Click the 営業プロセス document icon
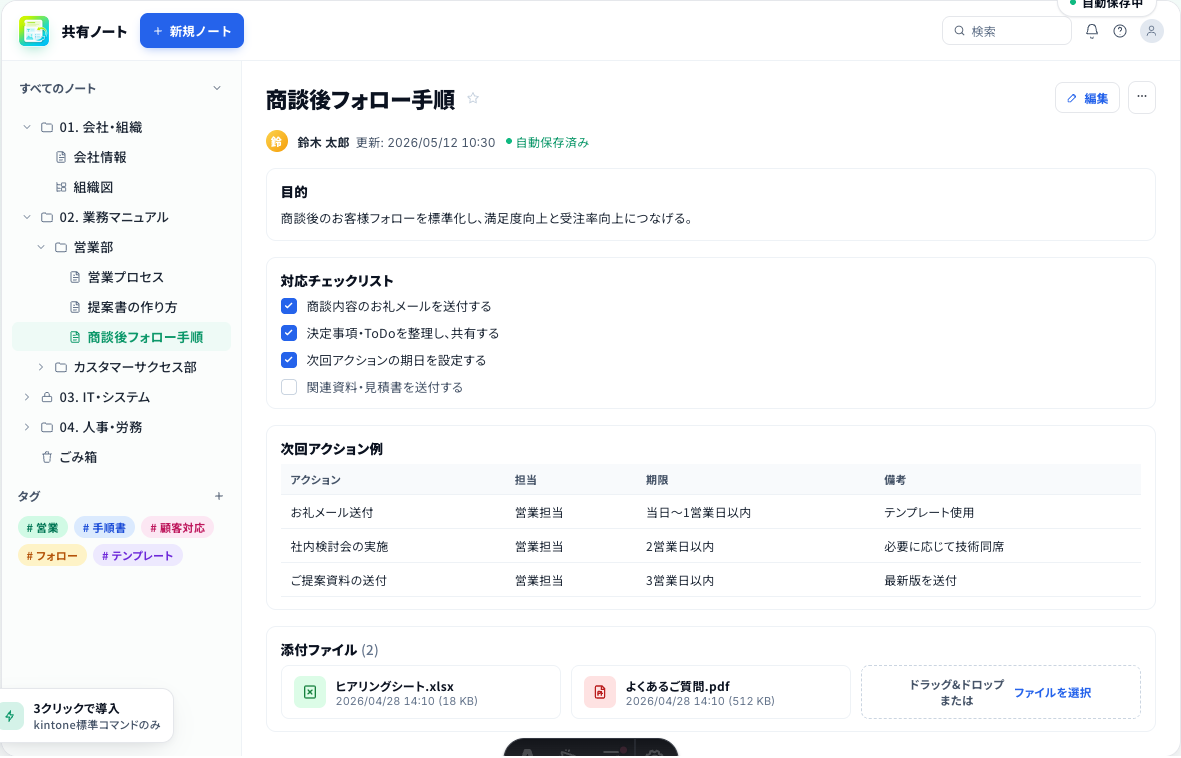1181x758 pixels. tap(75, 277)
